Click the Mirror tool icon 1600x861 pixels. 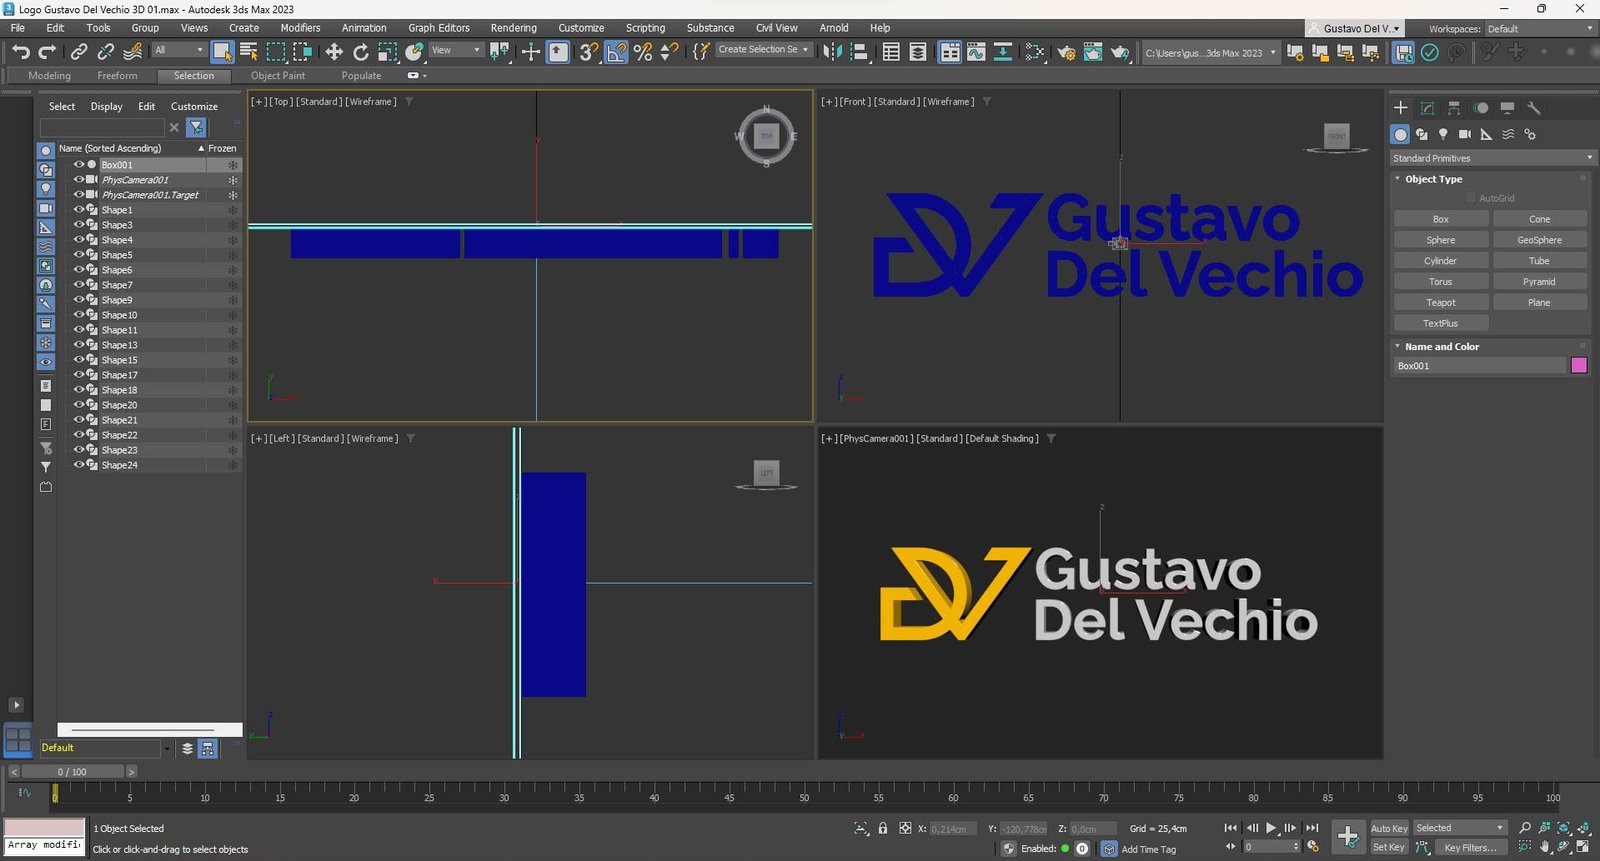point(832,52)
